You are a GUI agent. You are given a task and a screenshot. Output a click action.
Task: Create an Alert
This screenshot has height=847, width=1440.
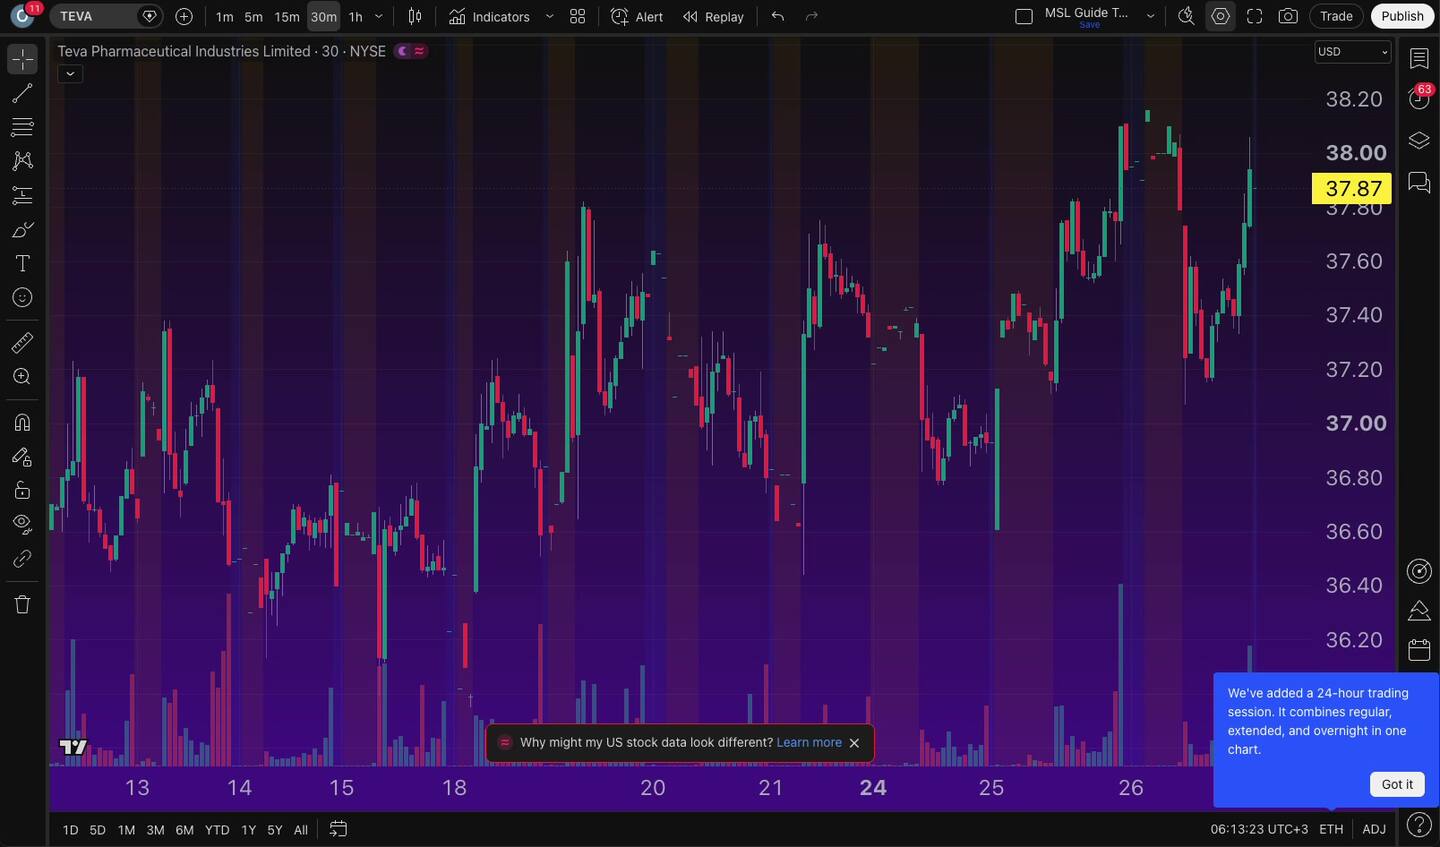637,16
